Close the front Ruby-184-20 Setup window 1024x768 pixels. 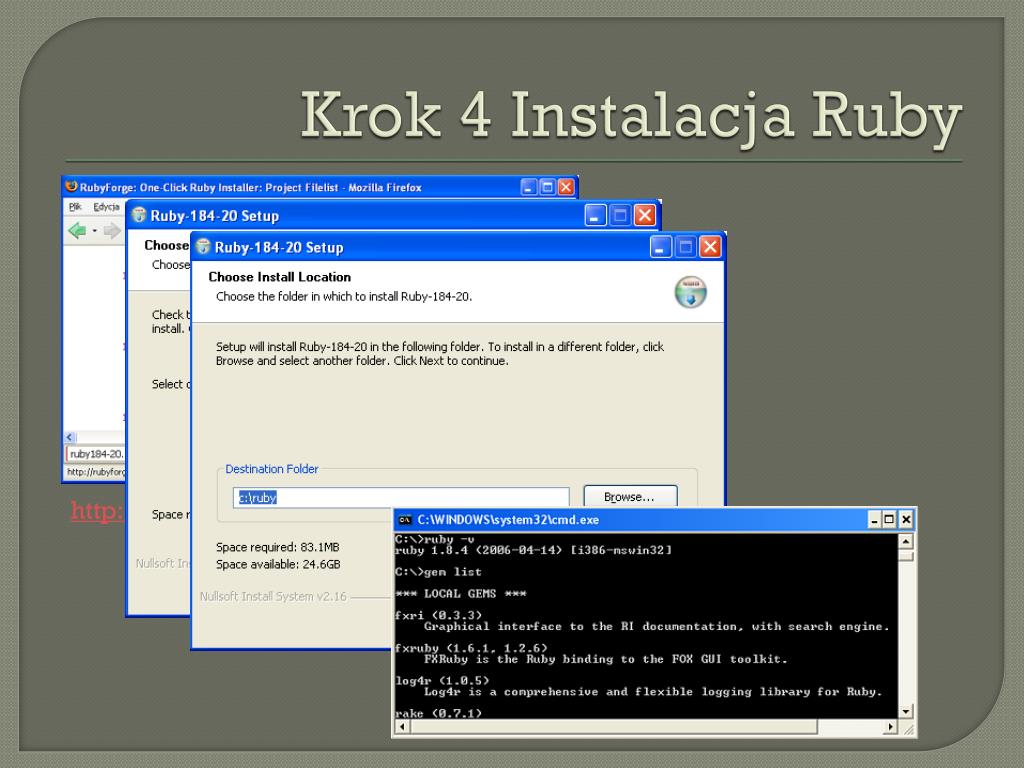coord(710,247)
